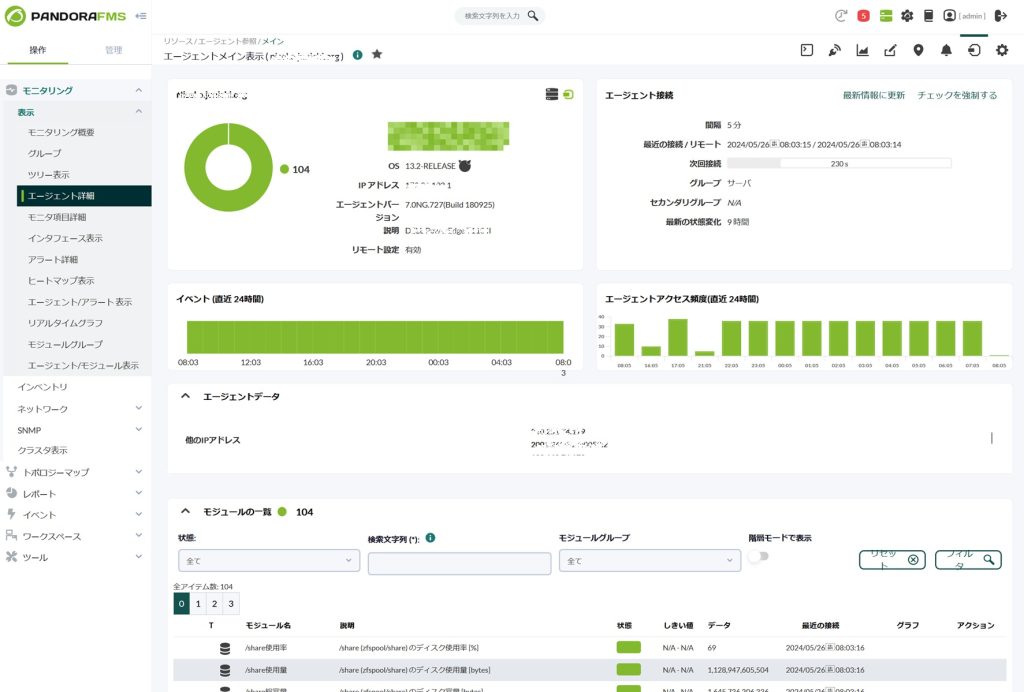This screenshot has width=1024, height=692.
Task: Click the search magnifier in the header
Action: click(533, 16)
